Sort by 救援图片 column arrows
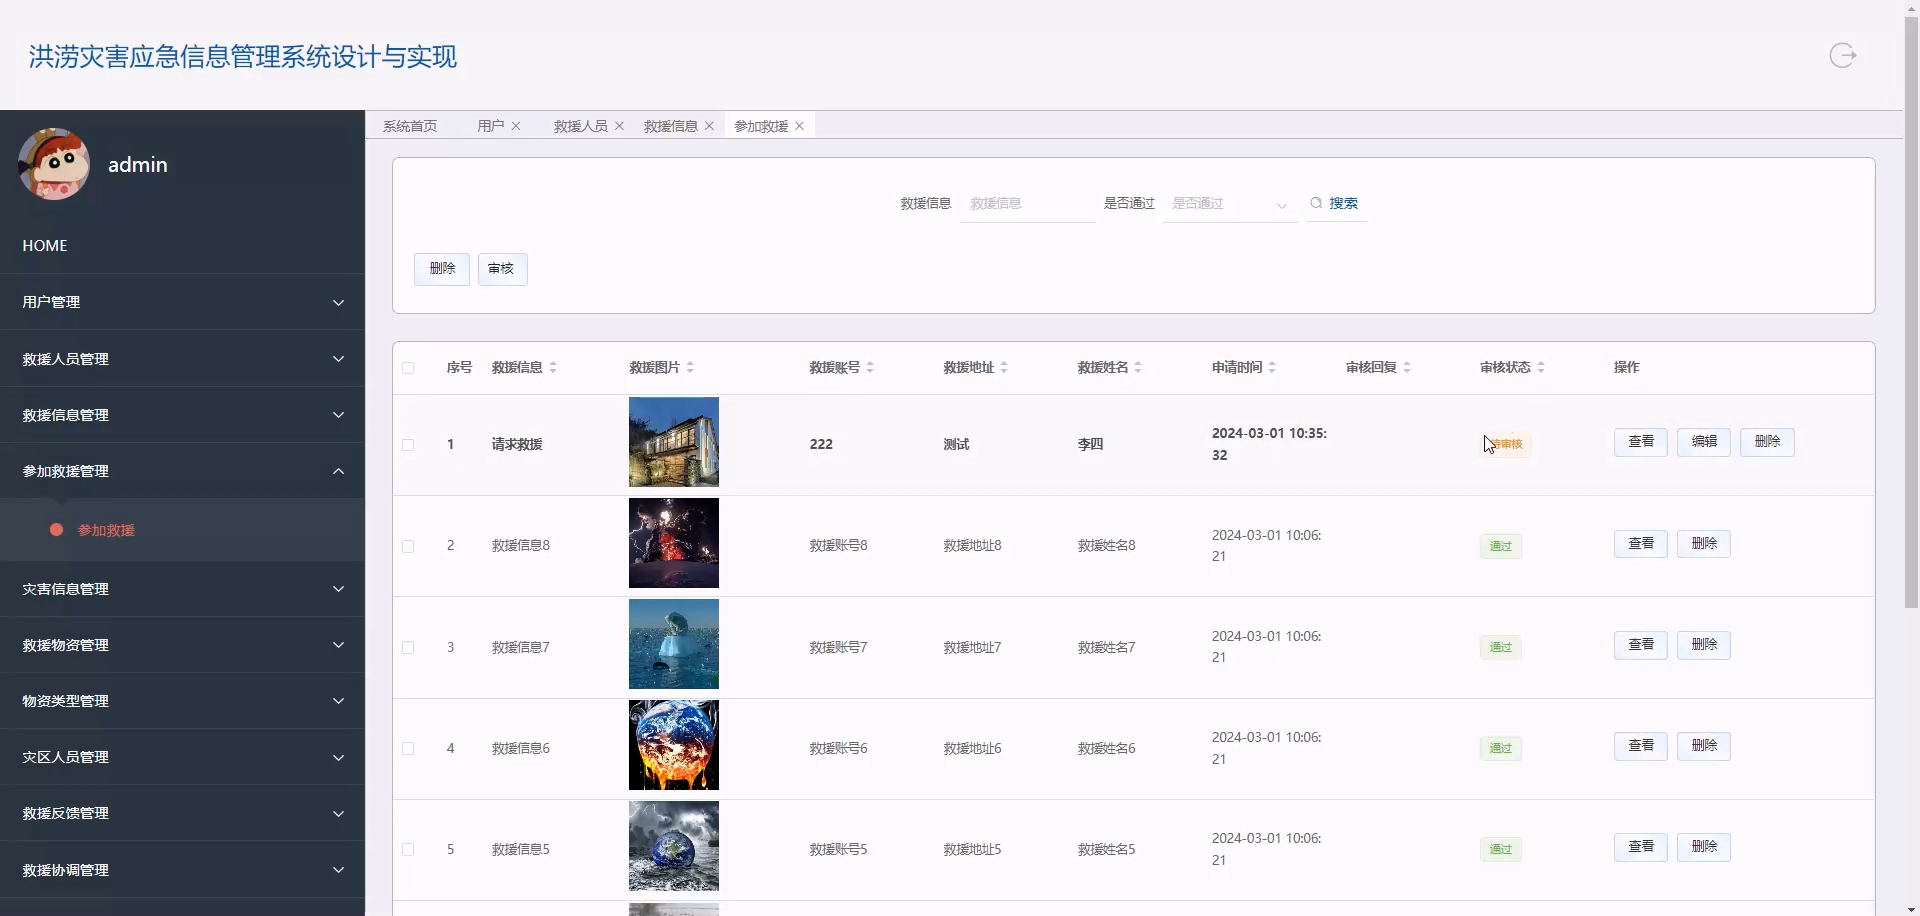 point(690,368)
